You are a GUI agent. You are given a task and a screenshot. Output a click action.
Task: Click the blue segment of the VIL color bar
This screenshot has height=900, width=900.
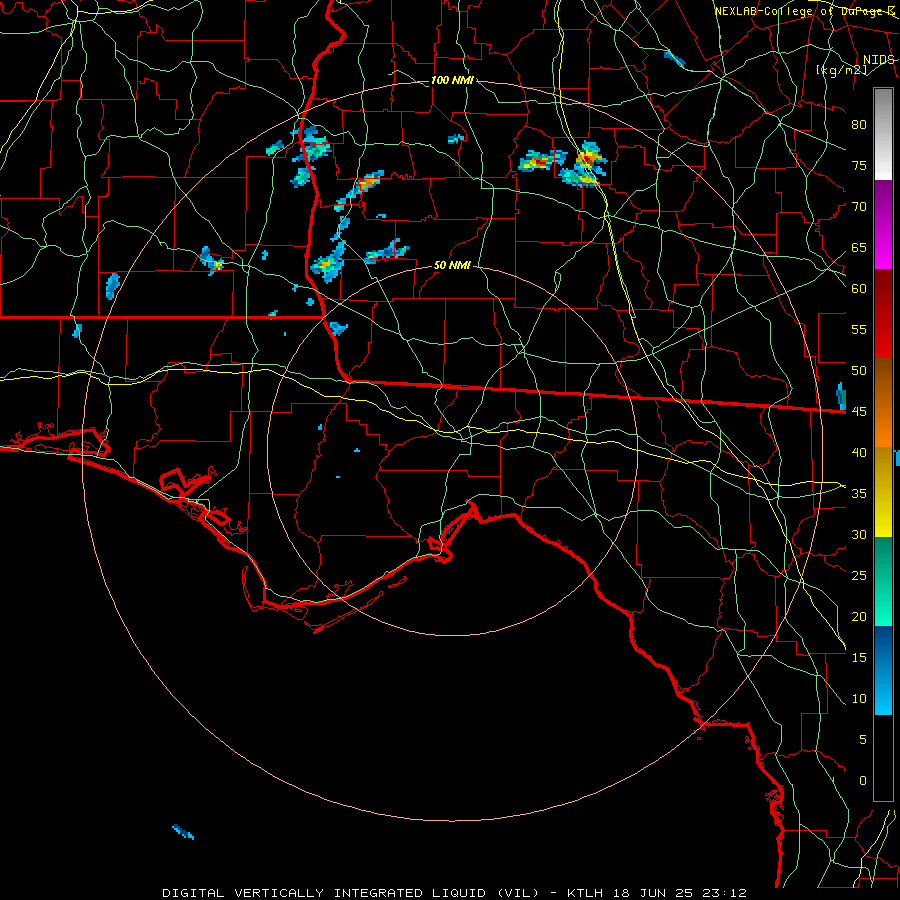(883, 670)
